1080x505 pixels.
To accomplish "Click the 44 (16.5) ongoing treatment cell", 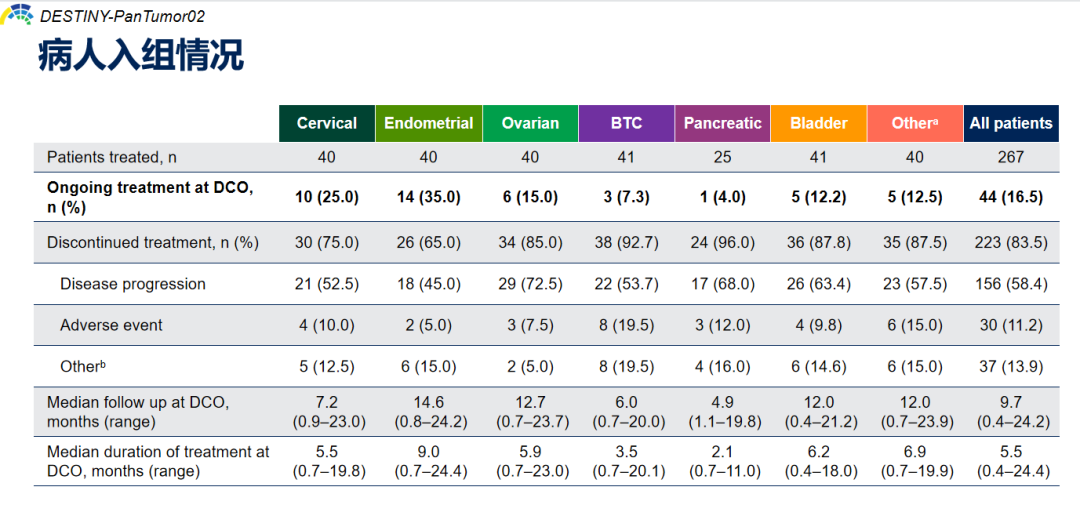I will coord(1010,197).
